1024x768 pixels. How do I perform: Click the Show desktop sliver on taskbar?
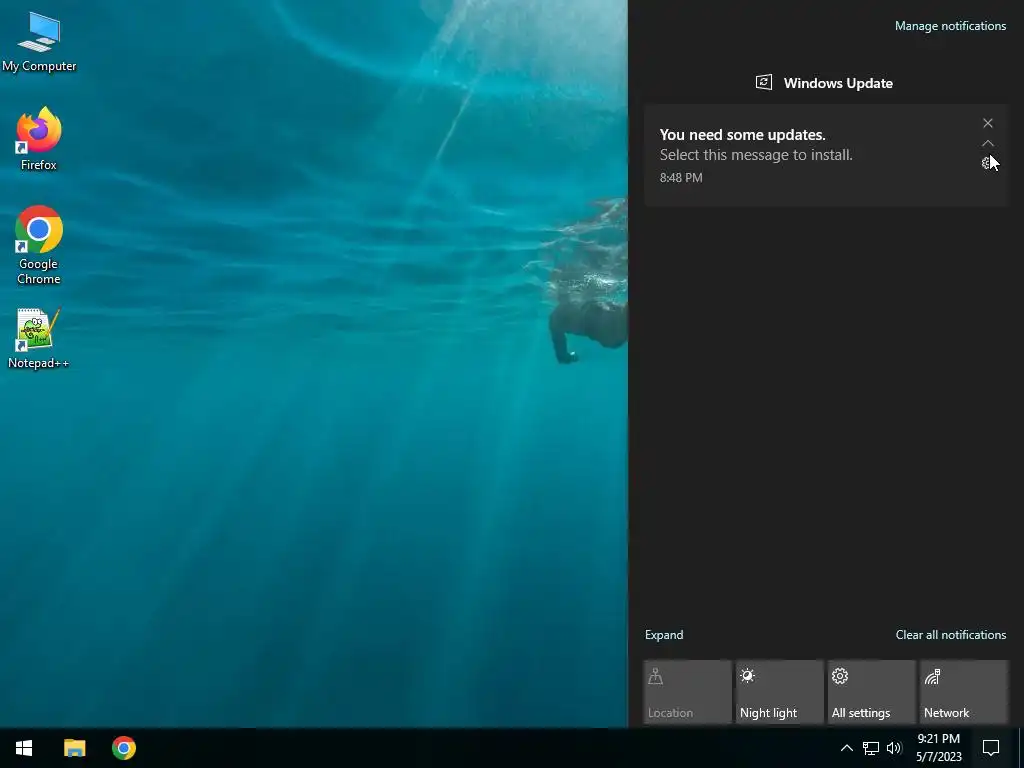tap(1021, 748)
